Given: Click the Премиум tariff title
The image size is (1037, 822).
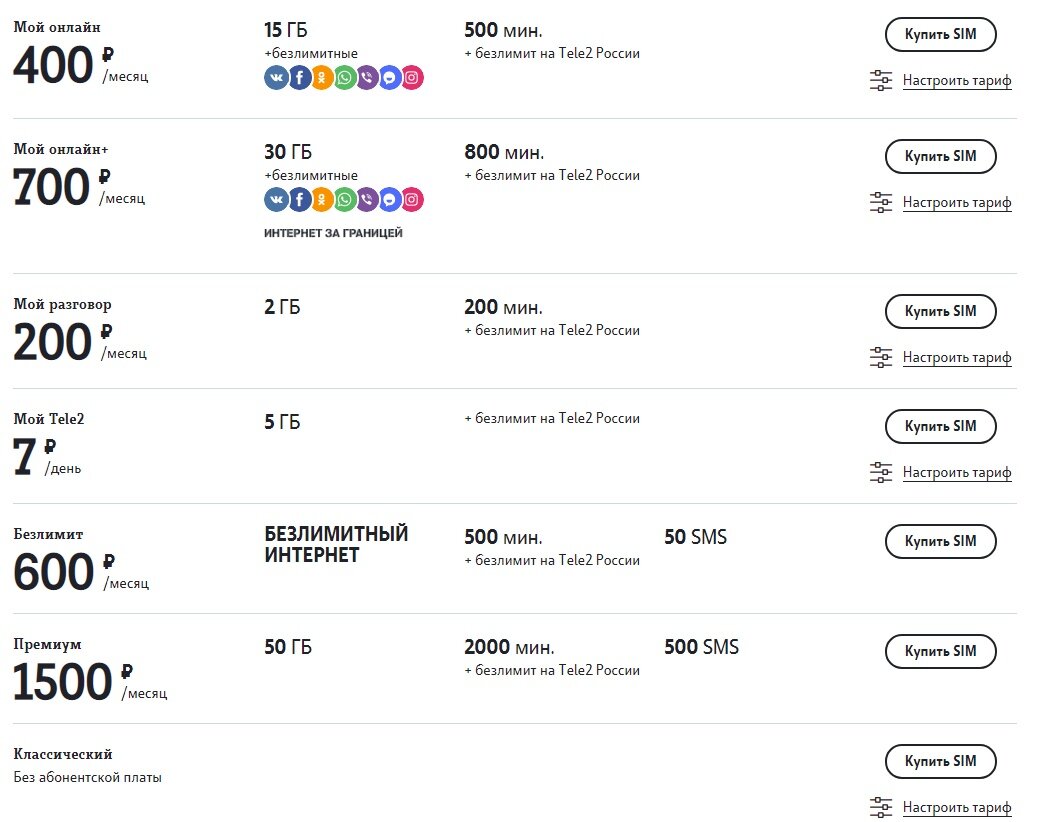Looking at the screenshot, I should point(47,644).
